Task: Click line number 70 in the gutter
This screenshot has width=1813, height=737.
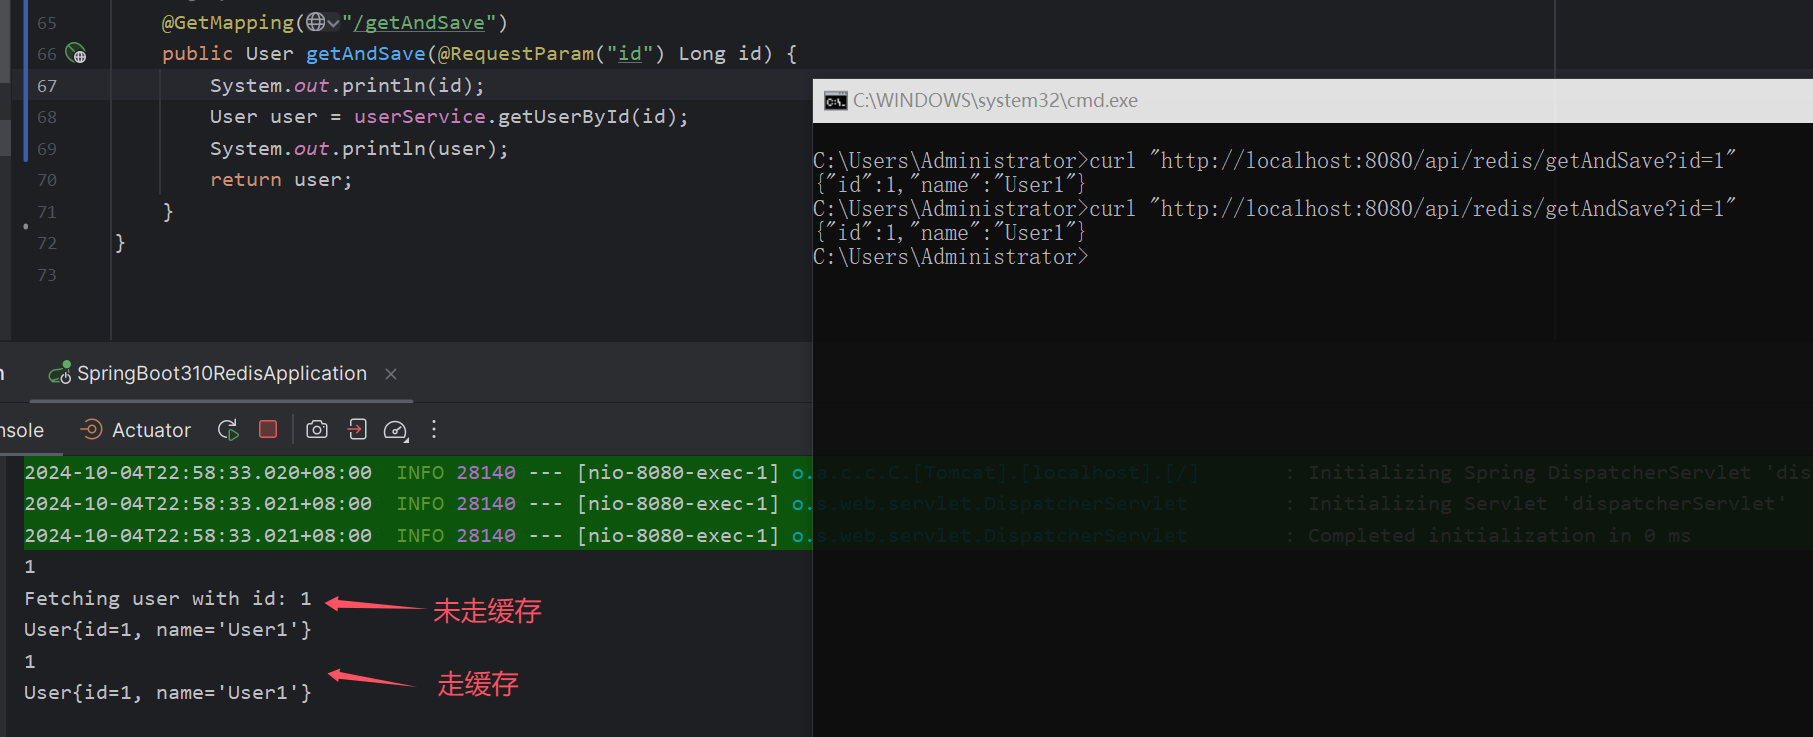Action: pyautogui.click(x=47, y=180)
